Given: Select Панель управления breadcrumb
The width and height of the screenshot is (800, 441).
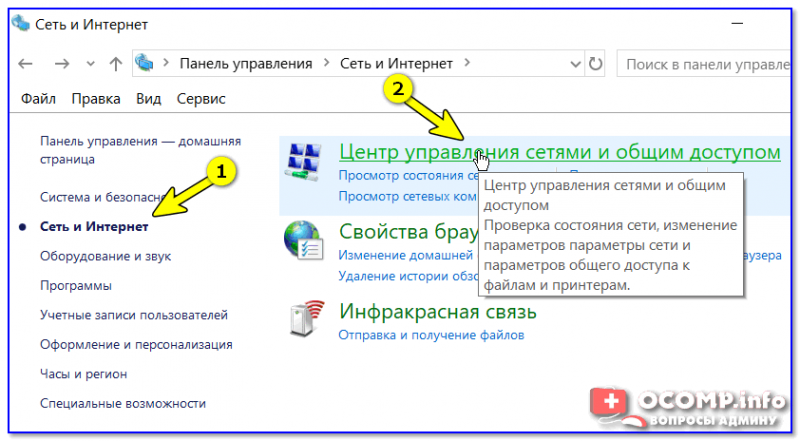Looking at the screenshot, I should pyautogui.click(x=246, y=63).
